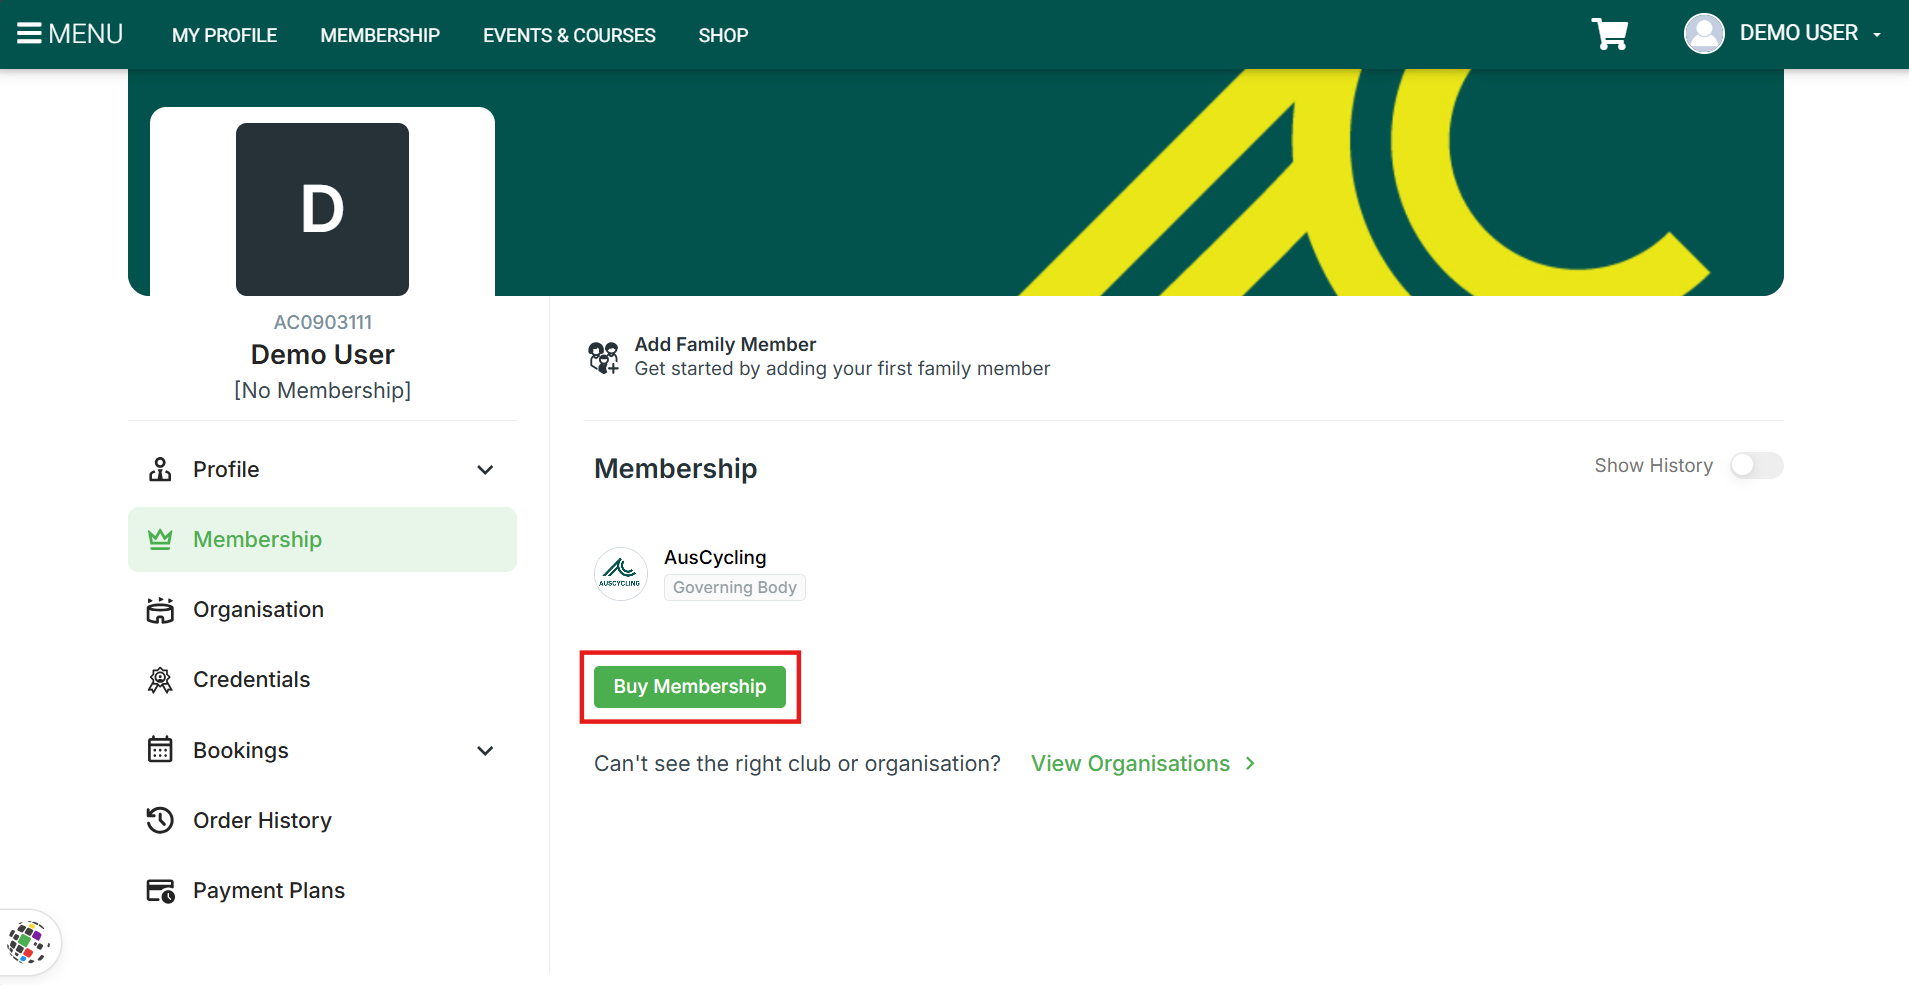
Task: Expand the Profile section chevron
Action: (485, 470)
